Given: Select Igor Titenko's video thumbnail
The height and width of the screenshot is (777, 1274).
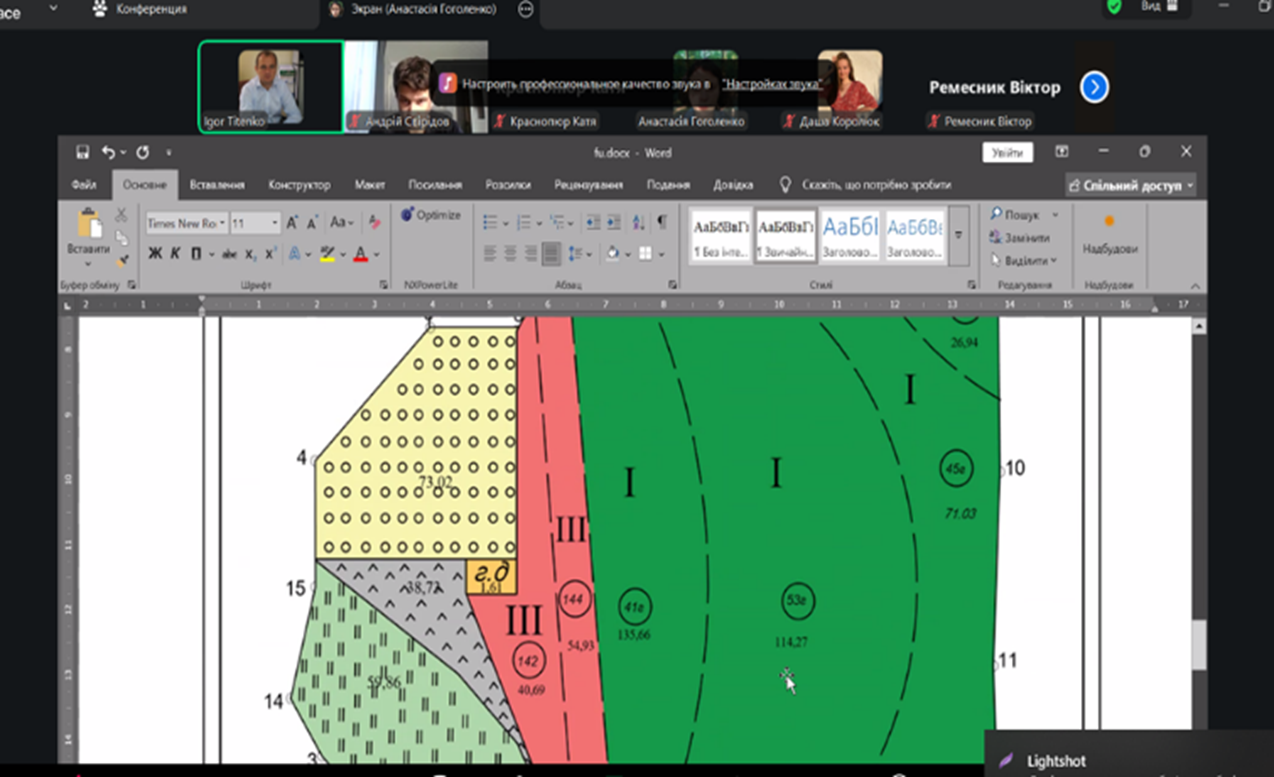Looking at the screenshot, I should coord(270,87).
